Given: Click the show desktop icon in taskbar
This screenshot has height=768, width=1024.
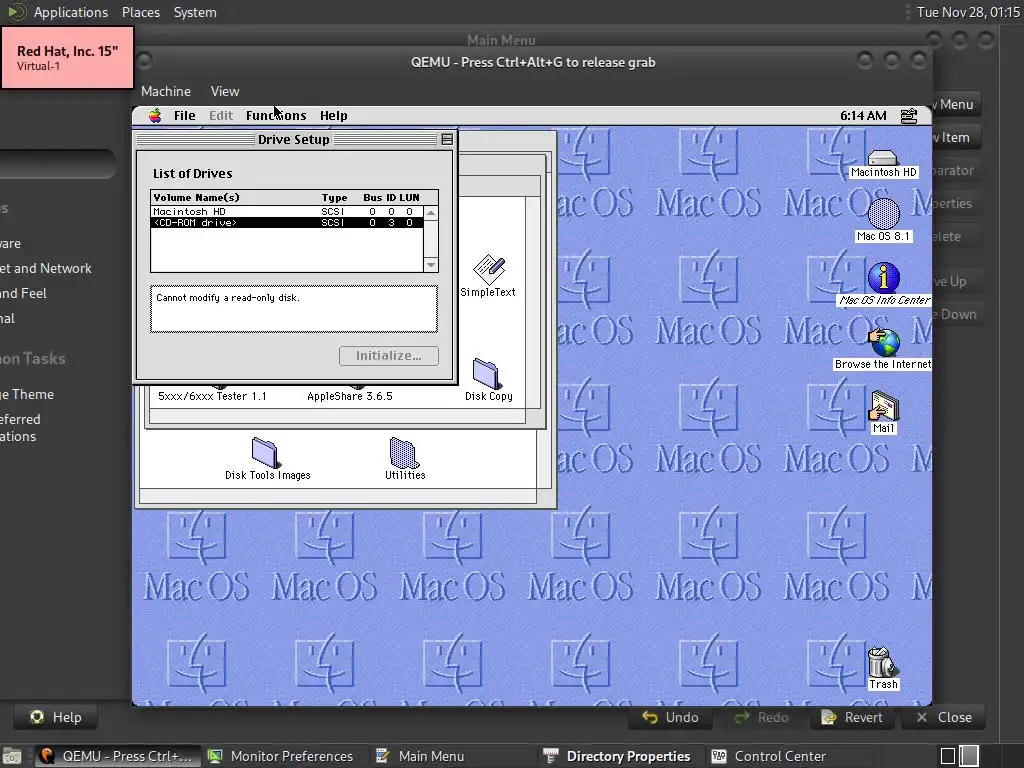Looking at the screenshot, I should tap(12, 756).
